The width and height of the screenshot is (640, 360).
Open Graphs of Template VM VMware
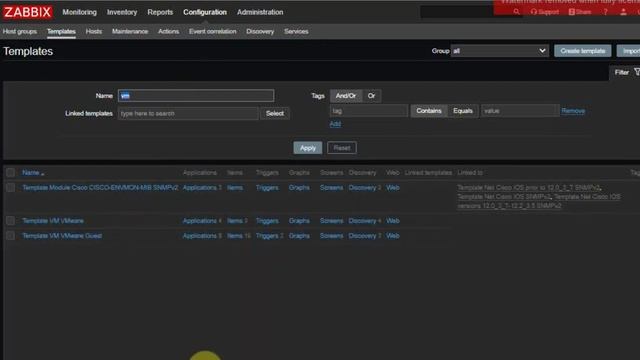[299, 221]
